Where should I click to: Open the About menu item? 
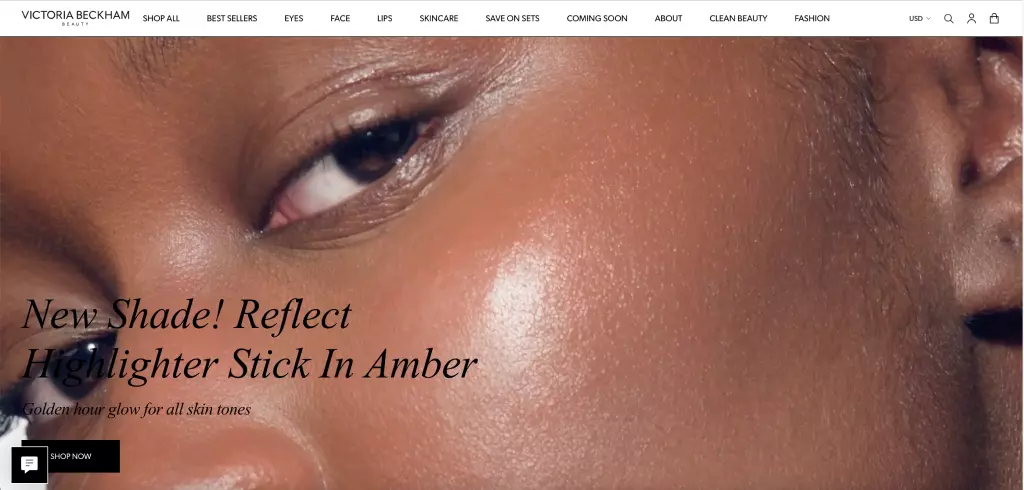pos(669,19)
